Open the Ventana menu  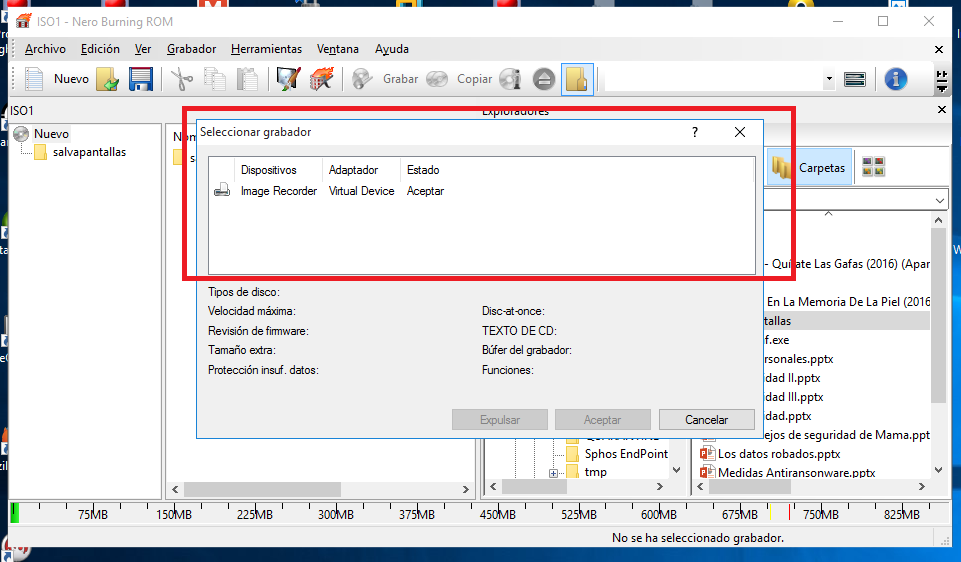point(338,48)
